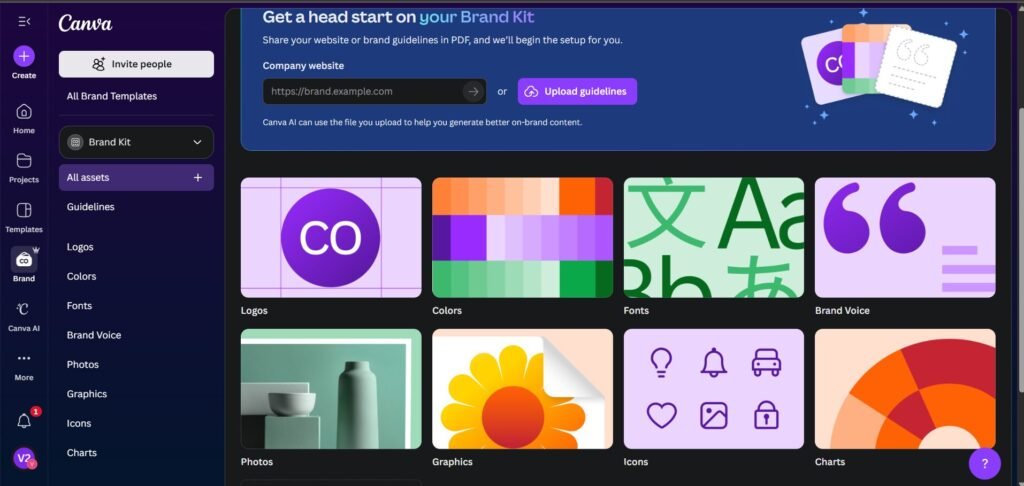1024x486 pixels.
Task: Click the Invite people button
Action: pyautogui.click(x=136, y=64)
